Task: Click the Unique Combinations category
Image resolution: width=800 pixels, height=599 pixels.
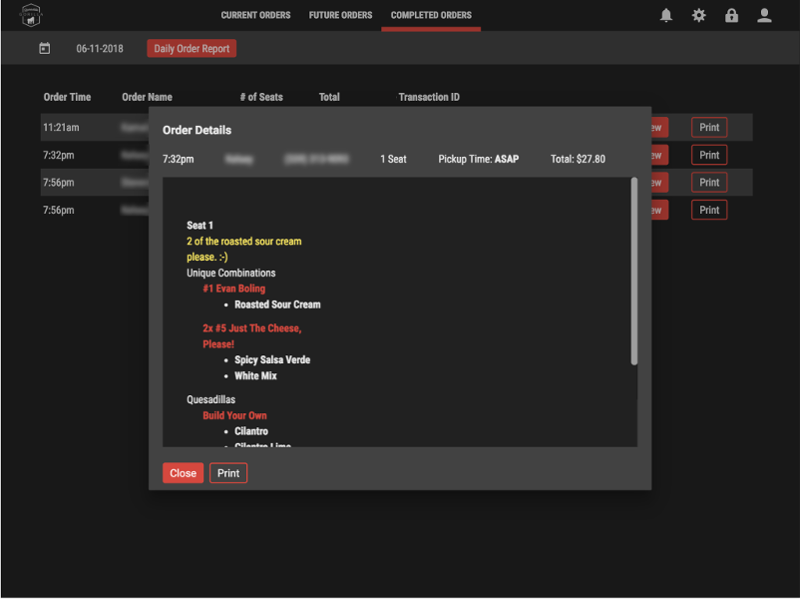Action: coord(231,273)
